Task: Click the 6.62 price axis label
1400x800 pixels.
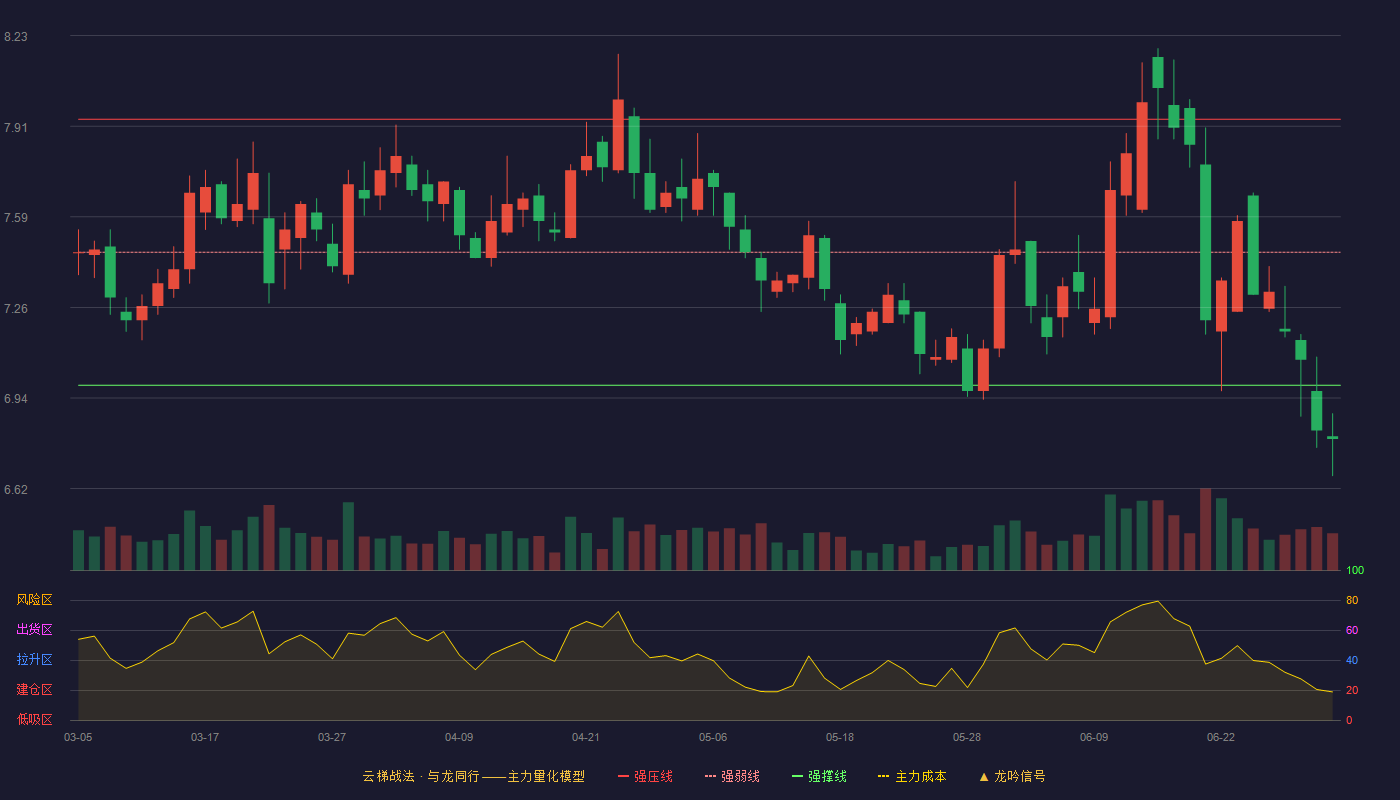Action: coord(16,490)
